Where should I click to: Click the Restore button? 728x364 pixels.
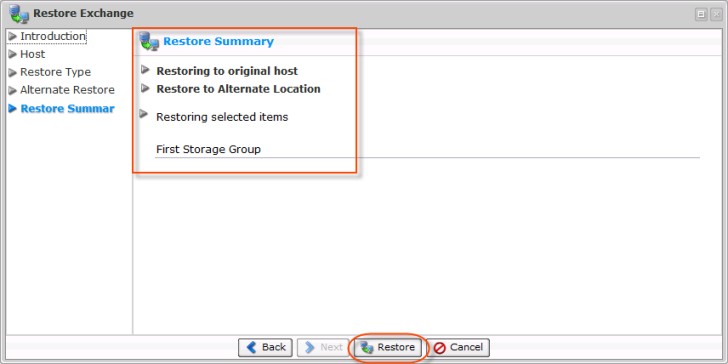tap(388, 347)
